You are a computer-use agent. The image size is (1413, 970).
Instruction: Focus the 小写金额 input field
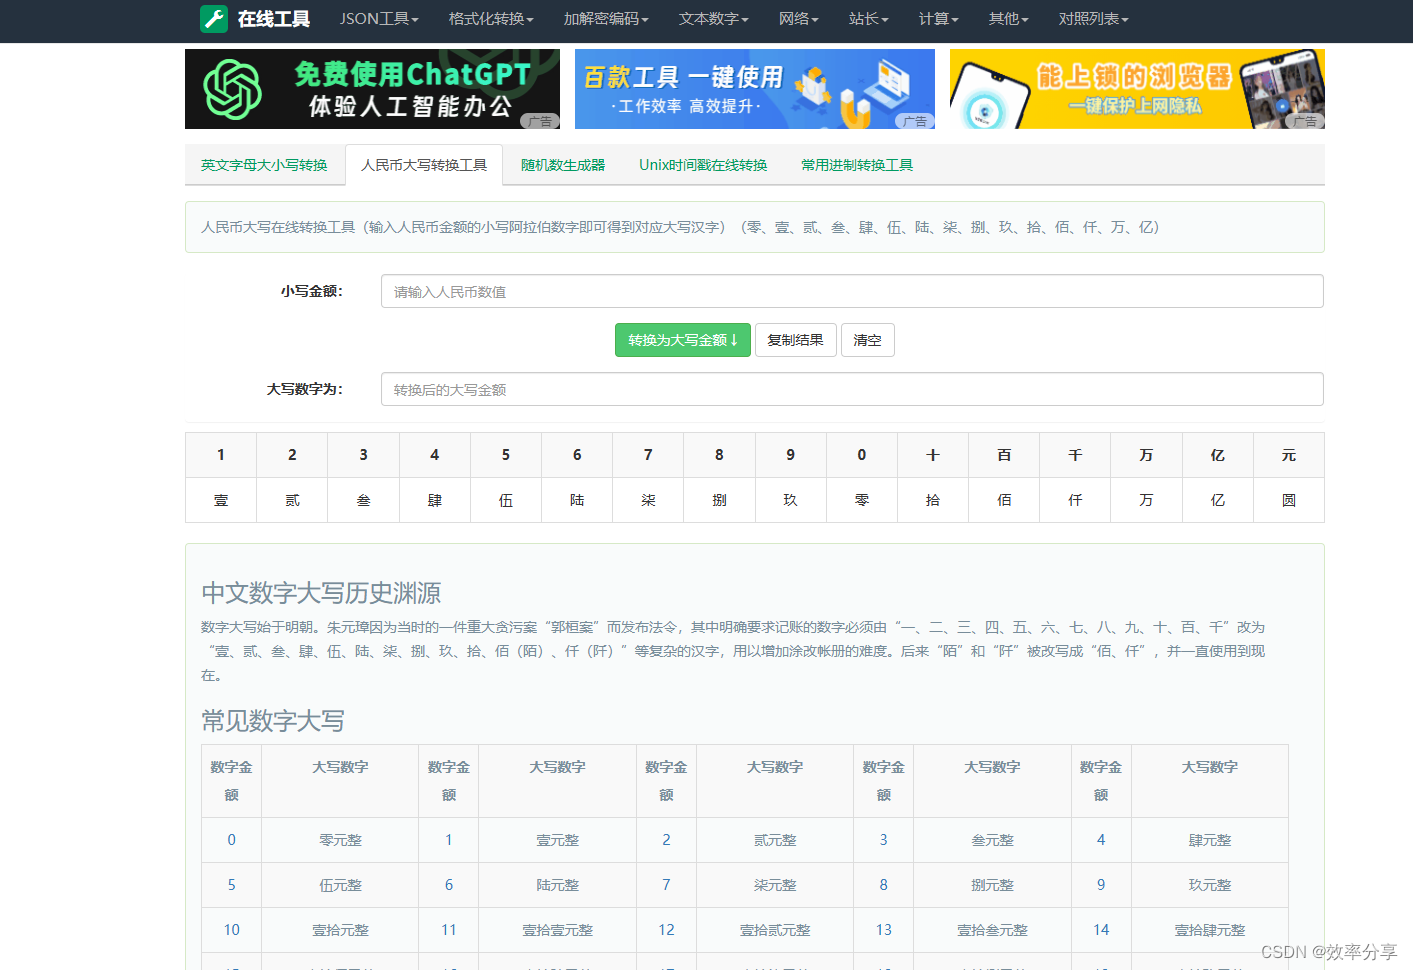852,291
